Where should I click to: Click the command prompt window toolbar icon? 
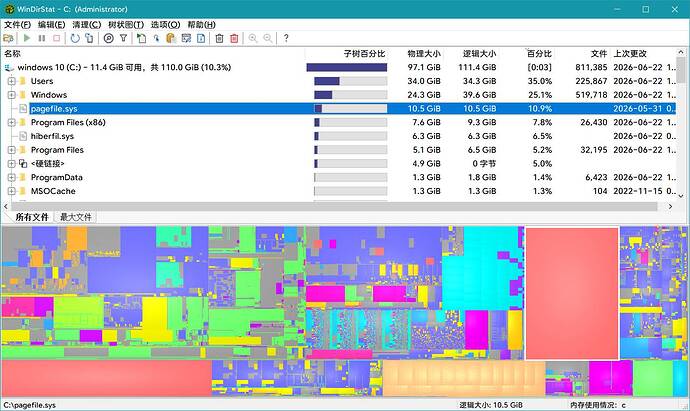[186, 38]
